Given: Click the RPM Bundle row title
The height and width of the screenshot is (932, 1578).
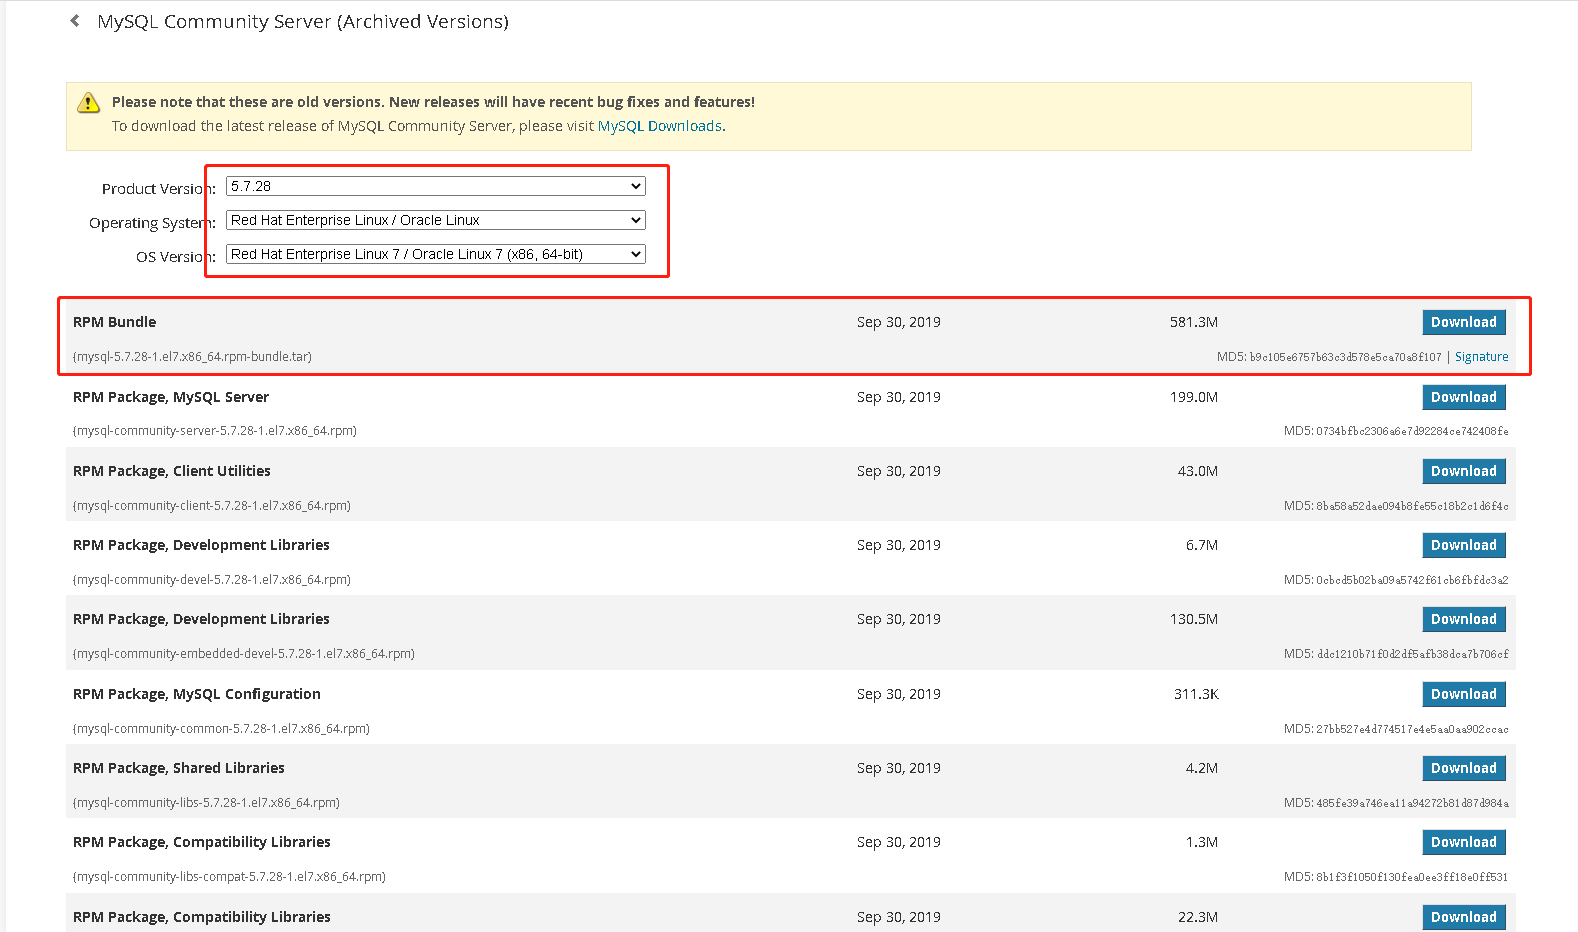Looking at the screenshot, I should click(115, 322).
